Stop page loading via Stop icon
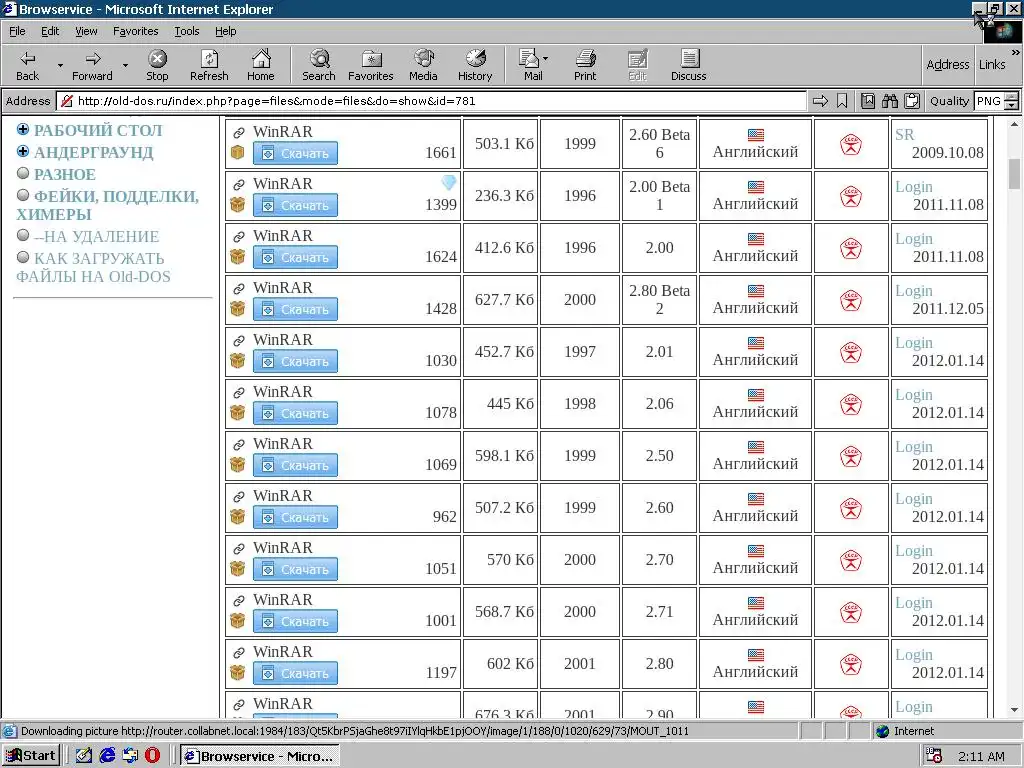The image size is (1024, 768). [157, 65]
